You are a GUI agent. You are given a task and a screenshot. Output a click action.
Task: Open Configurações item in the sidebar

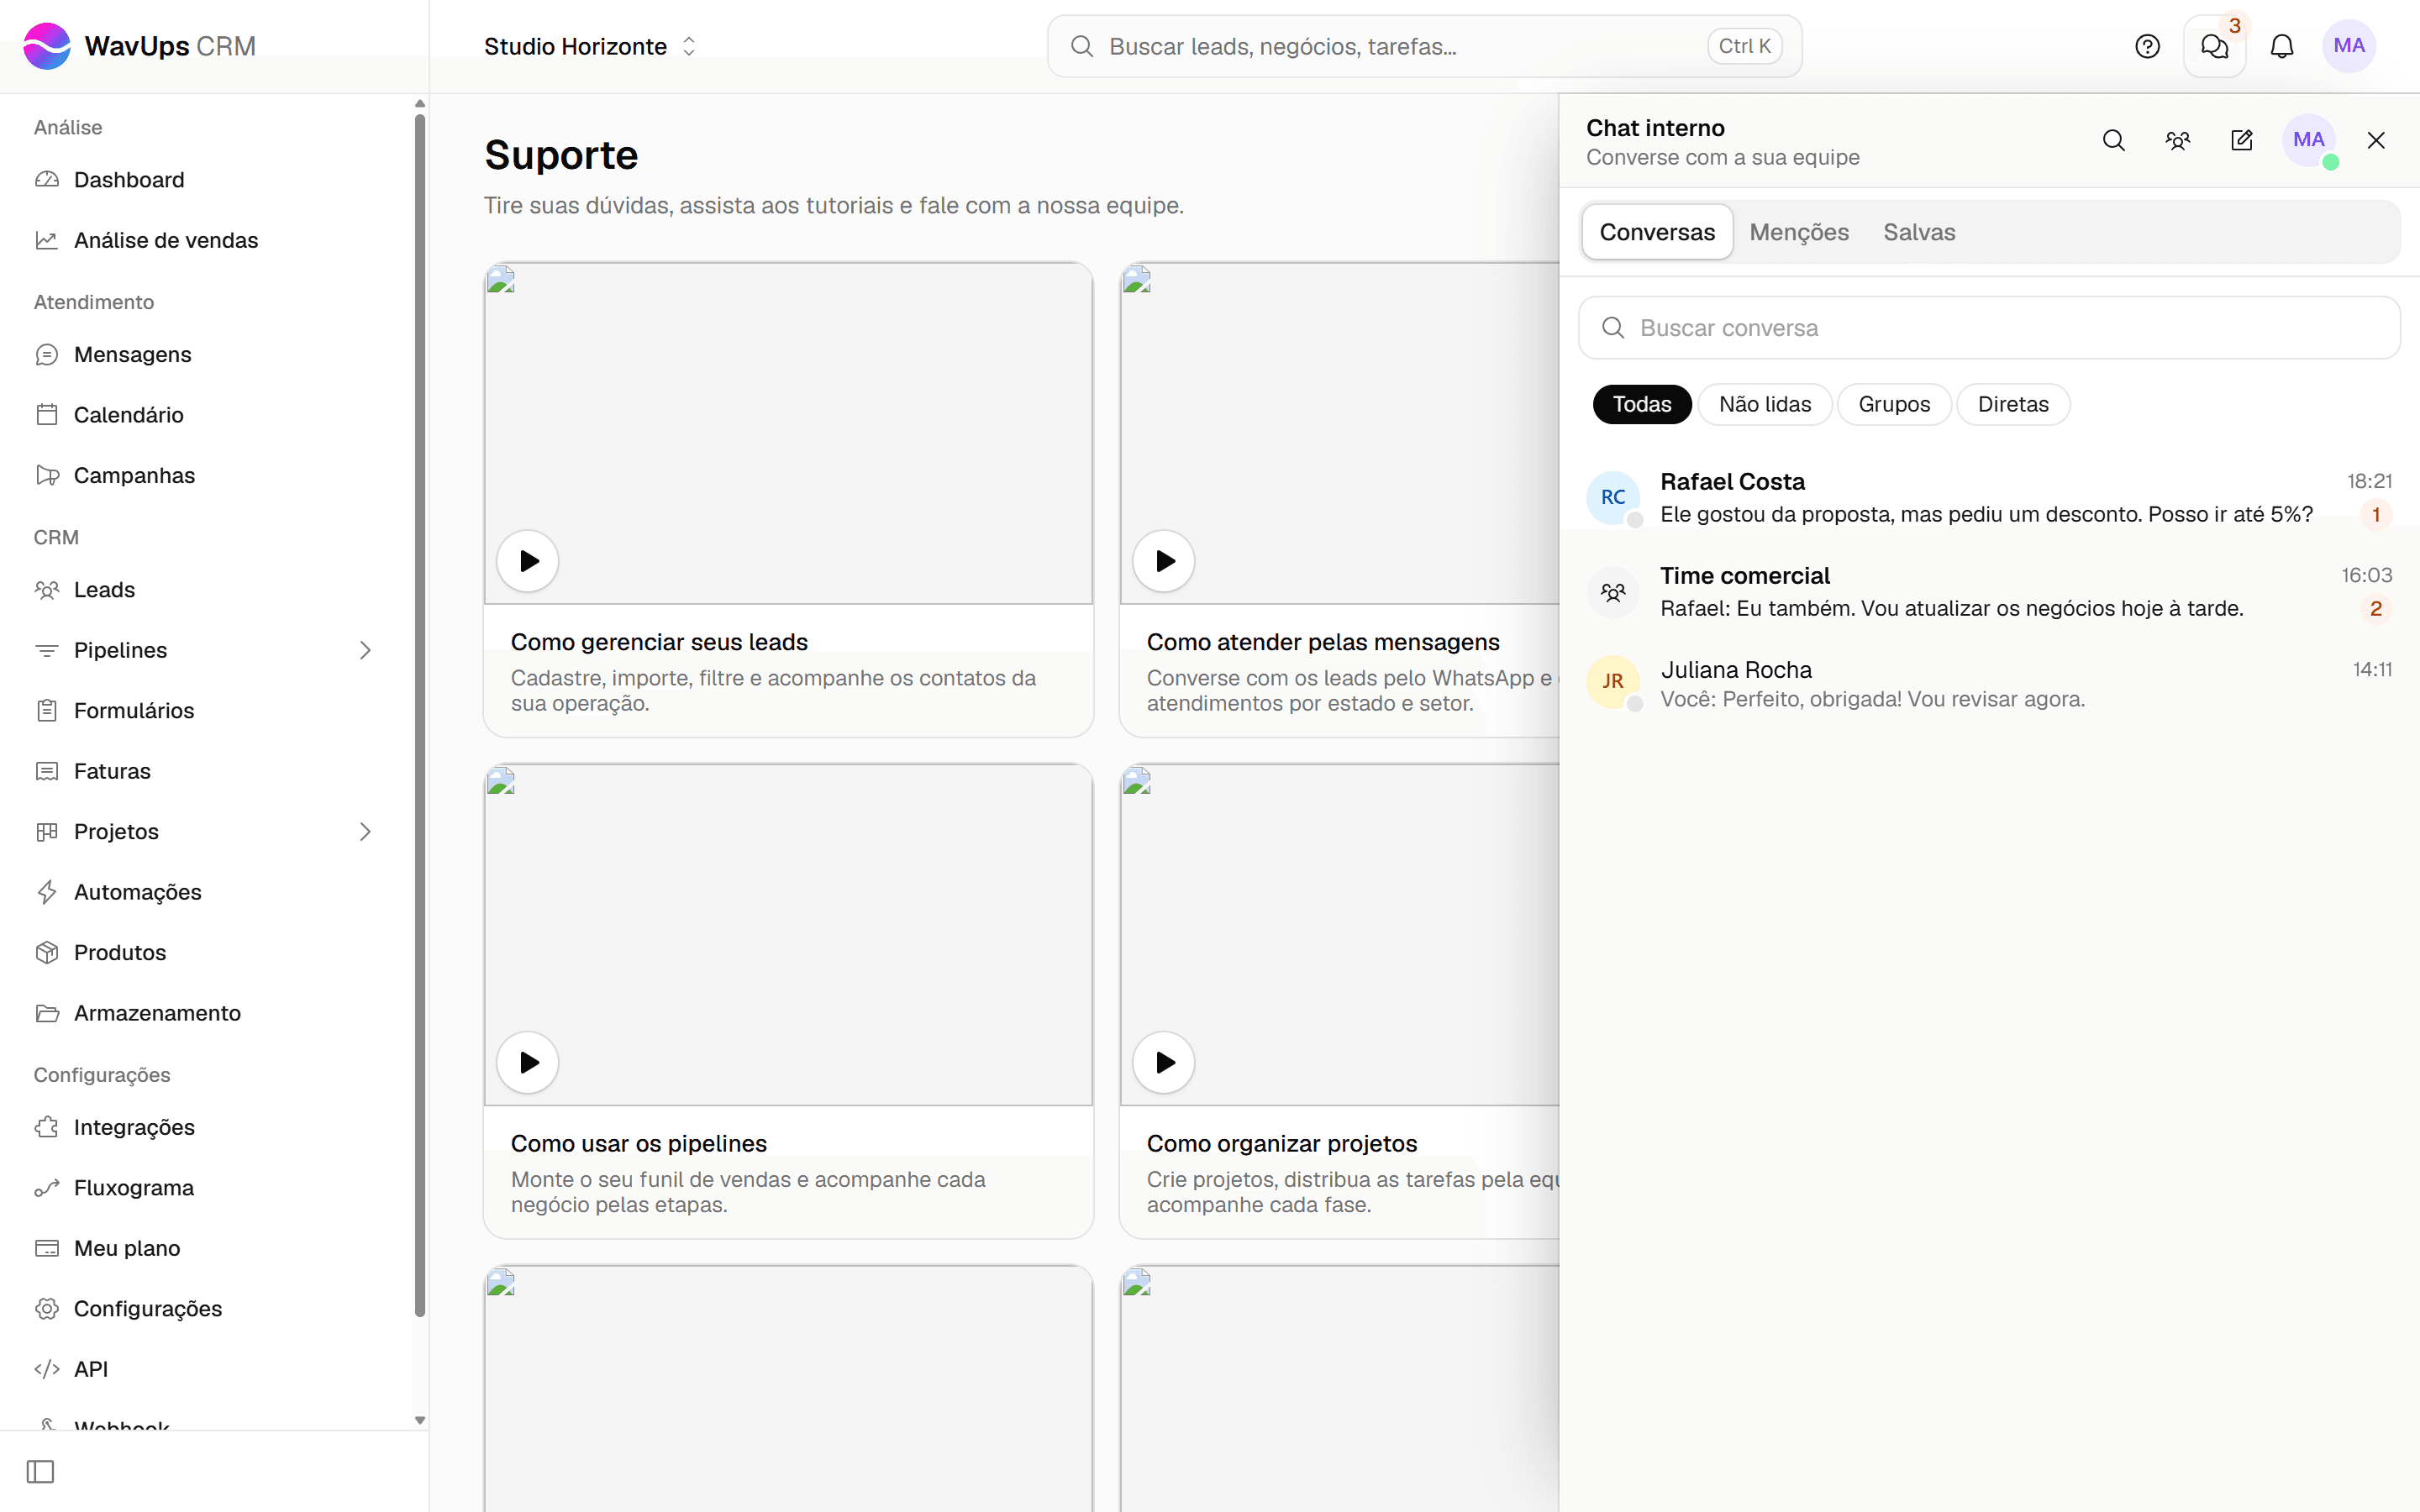[x=207, y=1309]
